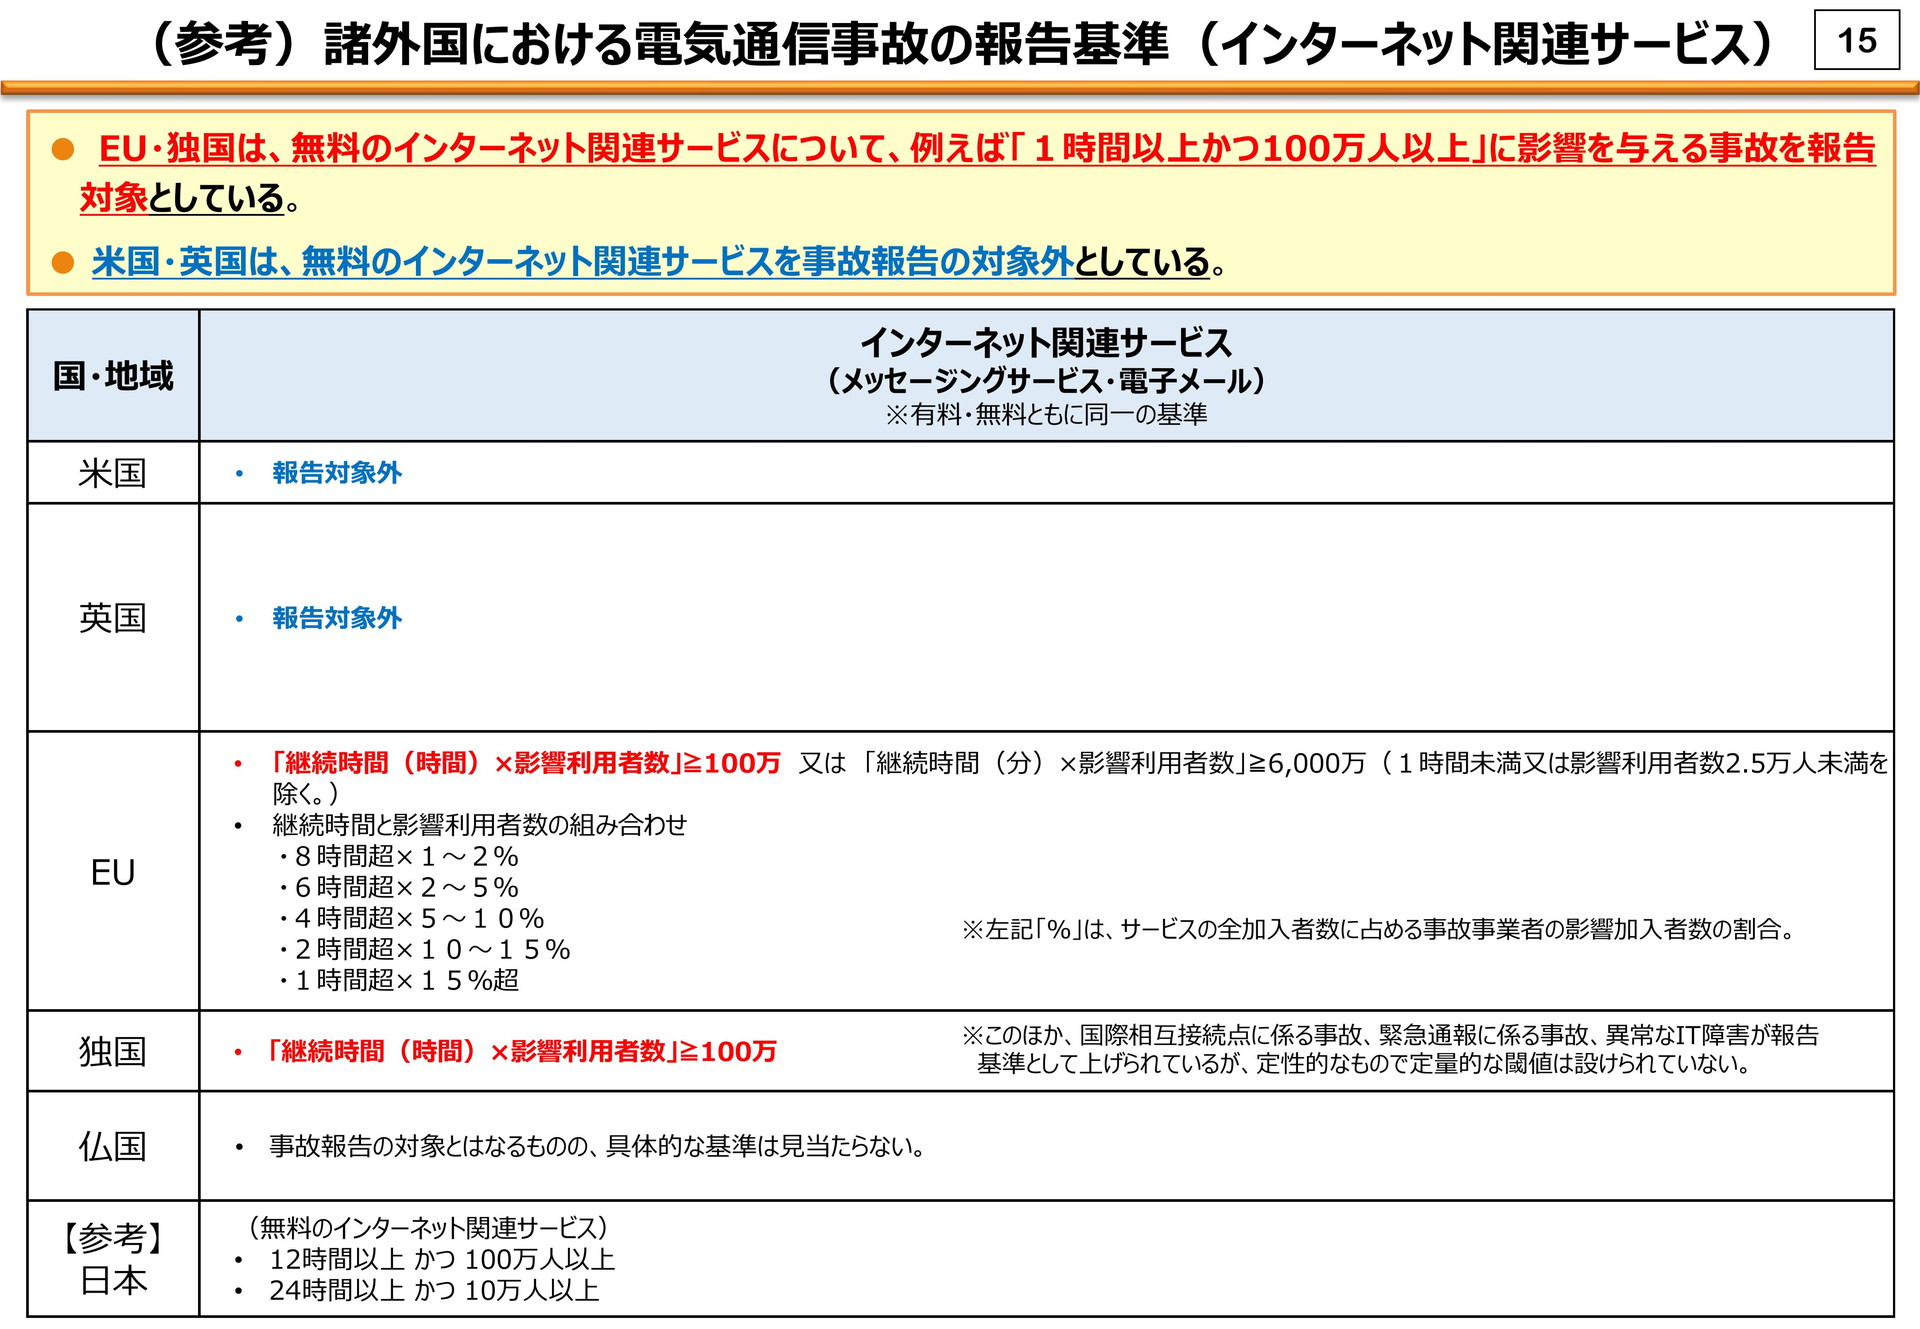Select the インターネット関連サービス column header
The width and height of the screenshot is (1920, 1329).
click(1046, 344)
